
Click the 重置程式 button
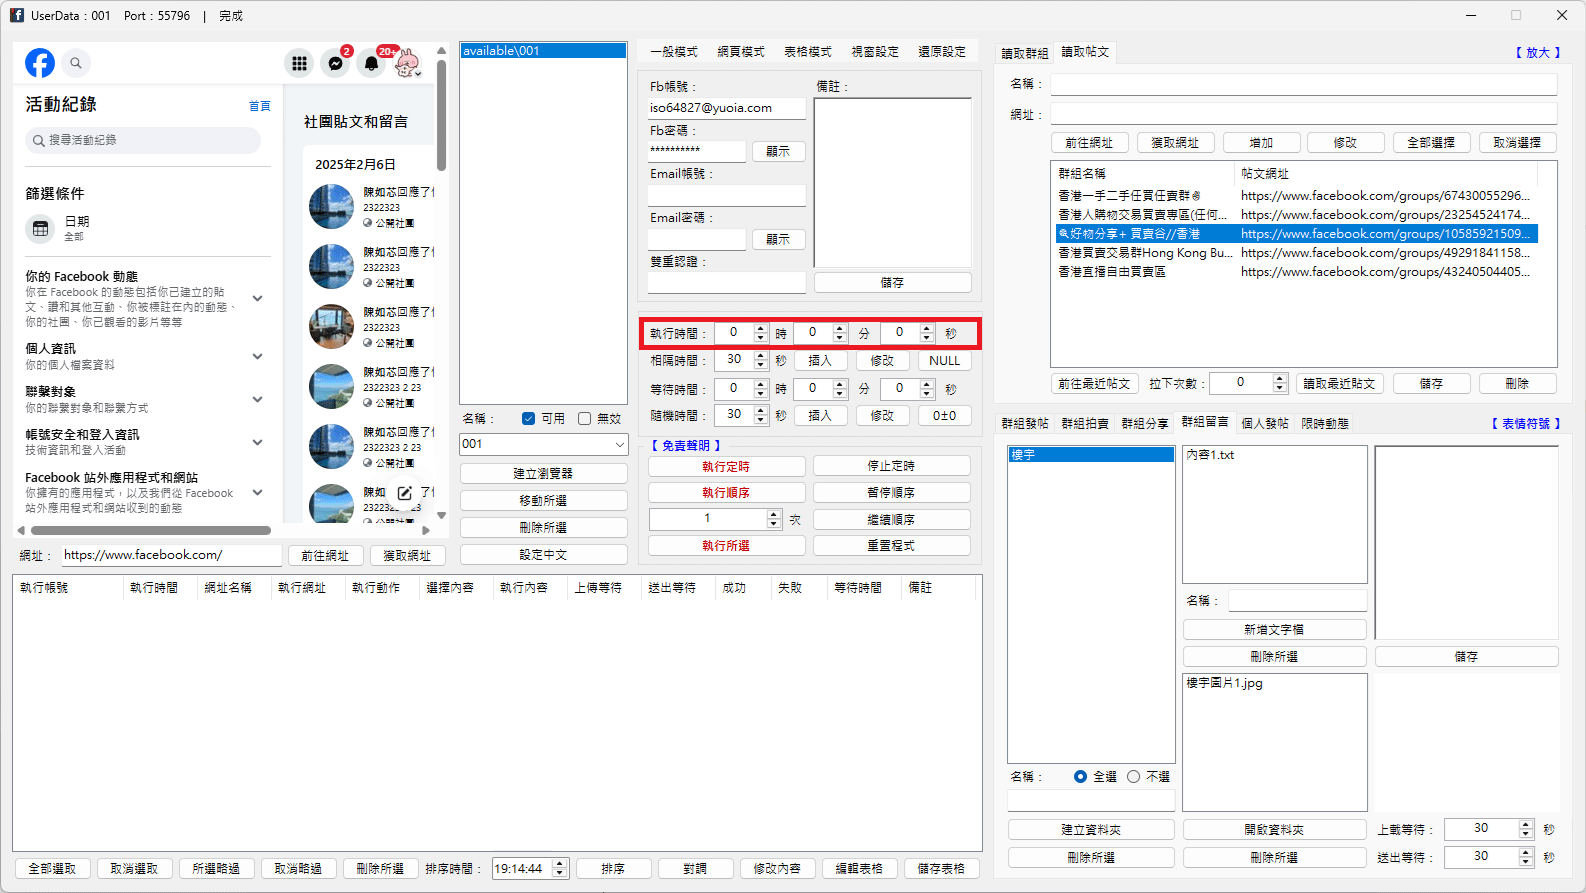click(891, 546)
